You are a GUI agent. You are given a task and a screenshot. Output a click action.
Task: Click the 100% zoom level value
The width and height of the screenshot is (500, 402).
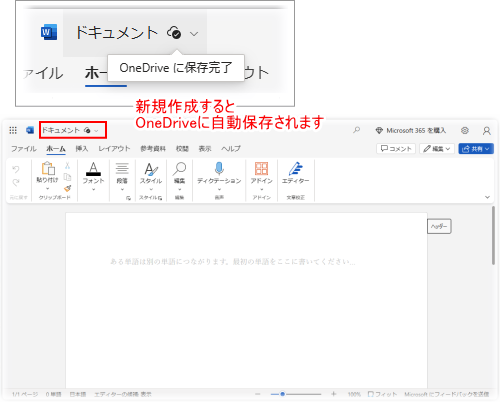click(354, 394)
